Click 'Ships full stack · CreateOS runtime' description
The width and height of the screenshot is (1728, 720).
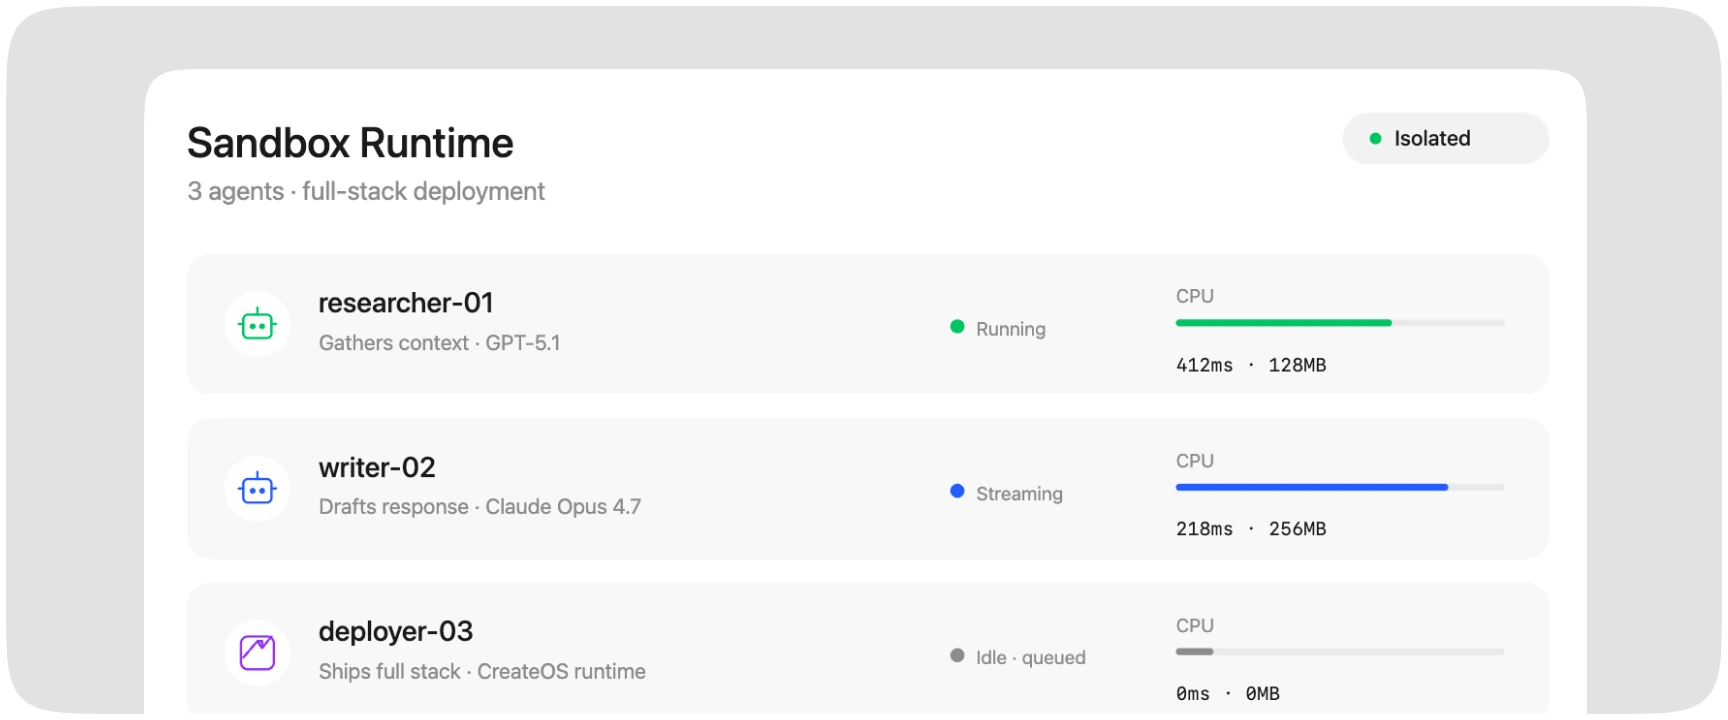click(x=482, y=671)
